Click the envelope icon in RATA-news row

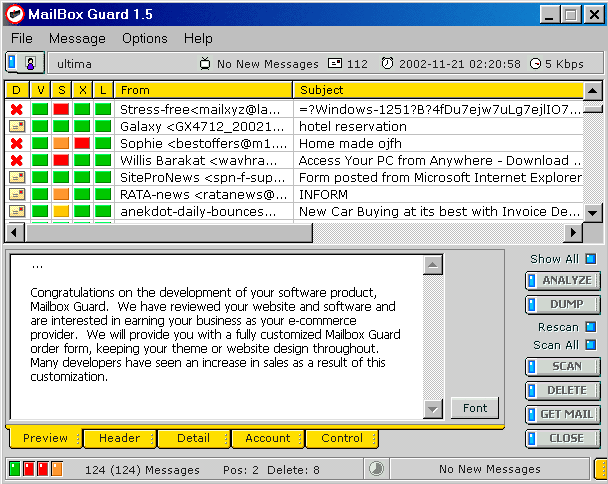tap(17, 194)
